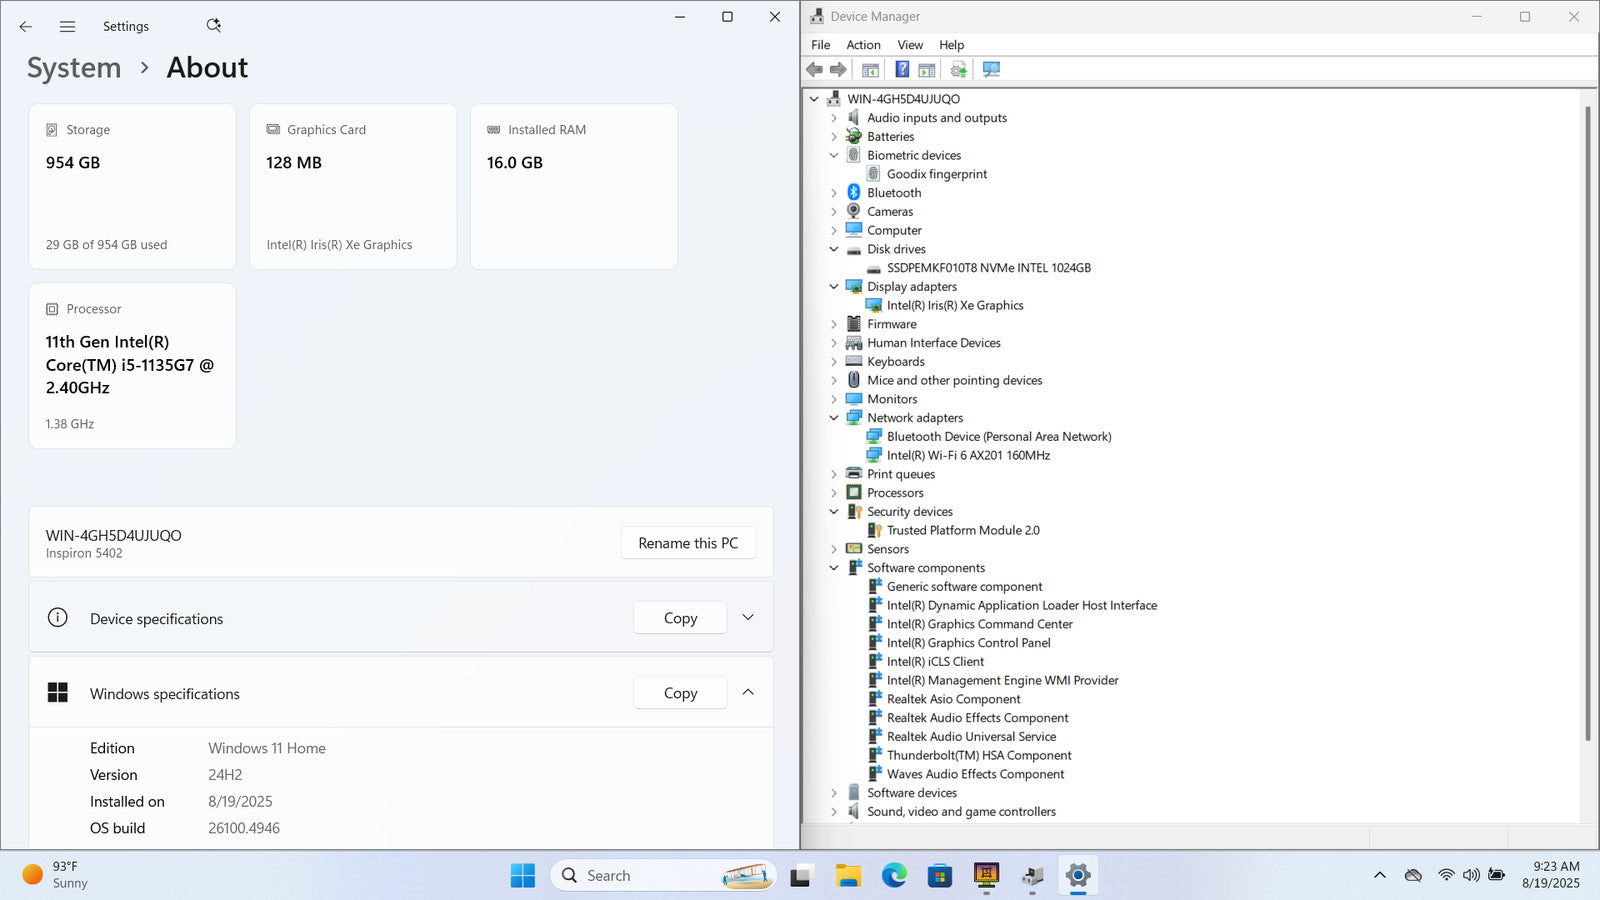This screenshot has width=1600, height=900.
Task: Click the Settings hamburger navigation icon
Action: point(67,27)
